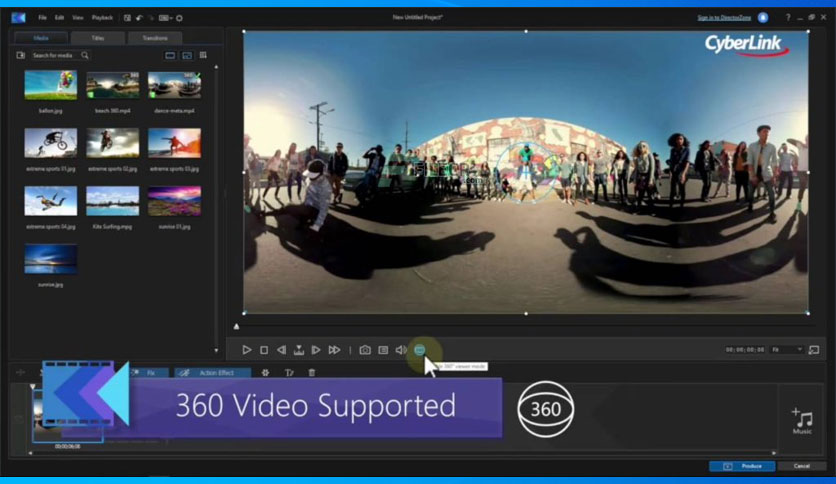This screenshot has height=484, width=836.
Task: Stop the preview playback
Action: coord(264,350)
